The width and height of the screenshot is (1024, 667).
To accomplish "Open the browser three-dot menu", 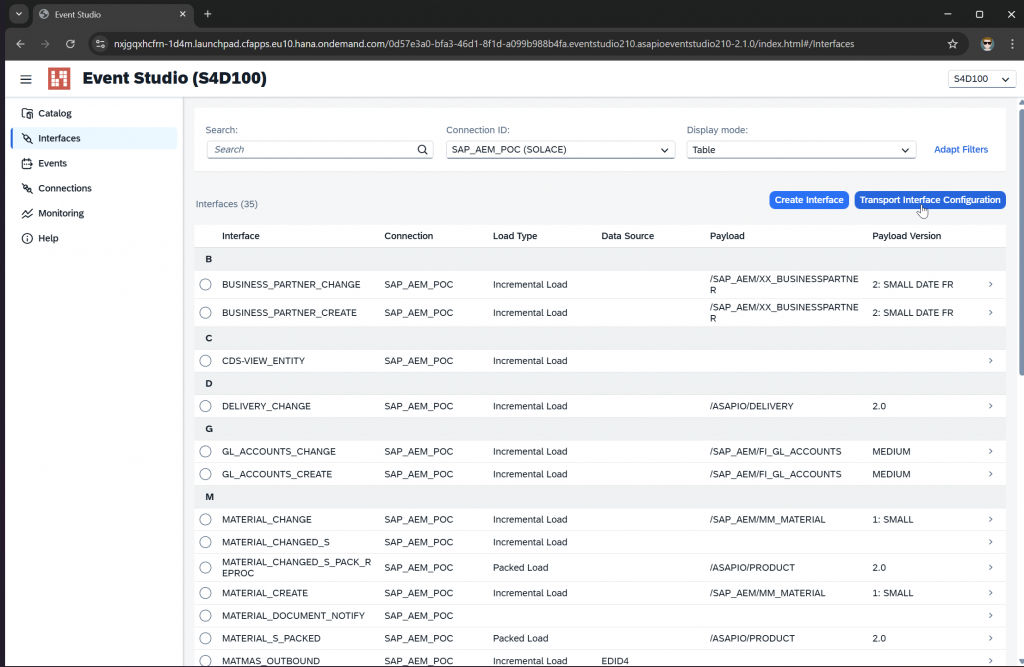I will tap(1010, 44).
